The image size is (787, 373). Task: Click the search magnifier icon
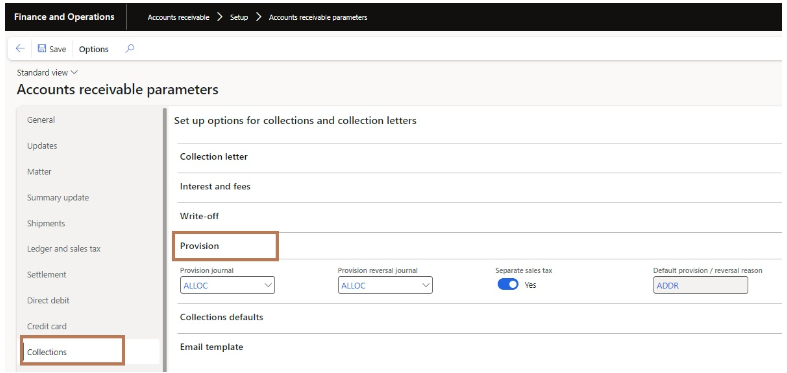[x=129, y=49]
